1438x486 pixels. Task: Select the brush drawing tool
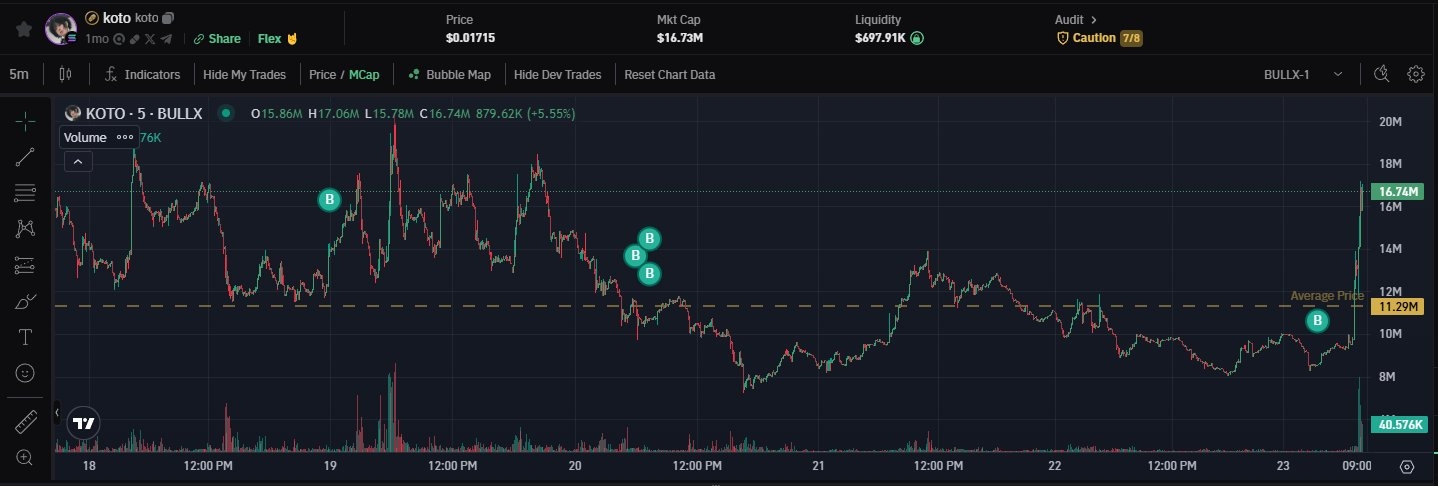(26, 301)
